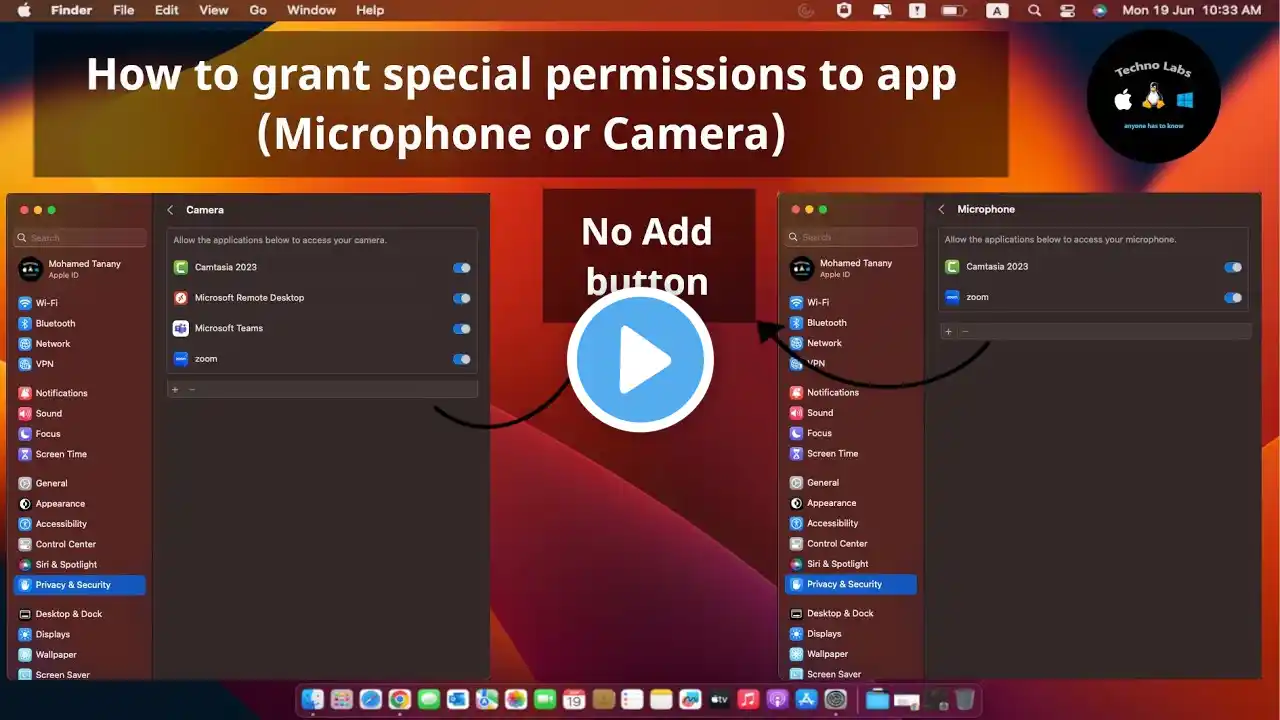Viewport: 1280px width, 720px height.
Task: Focus the Search field in the Camera window
Action: pos(80,238)
